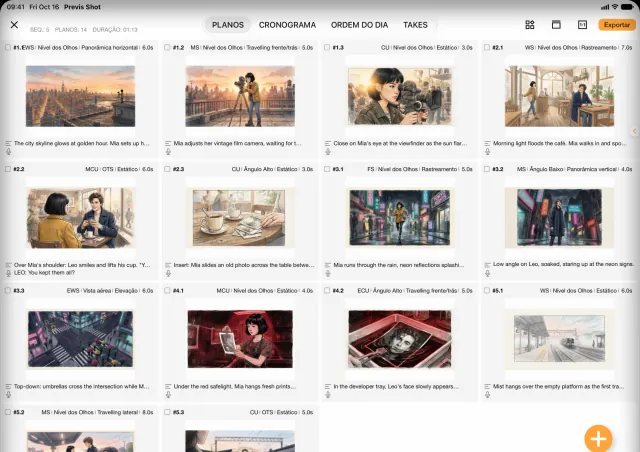Select the checkbox for shot #3.2
The image size is (640, 452).
coord(487,169)
